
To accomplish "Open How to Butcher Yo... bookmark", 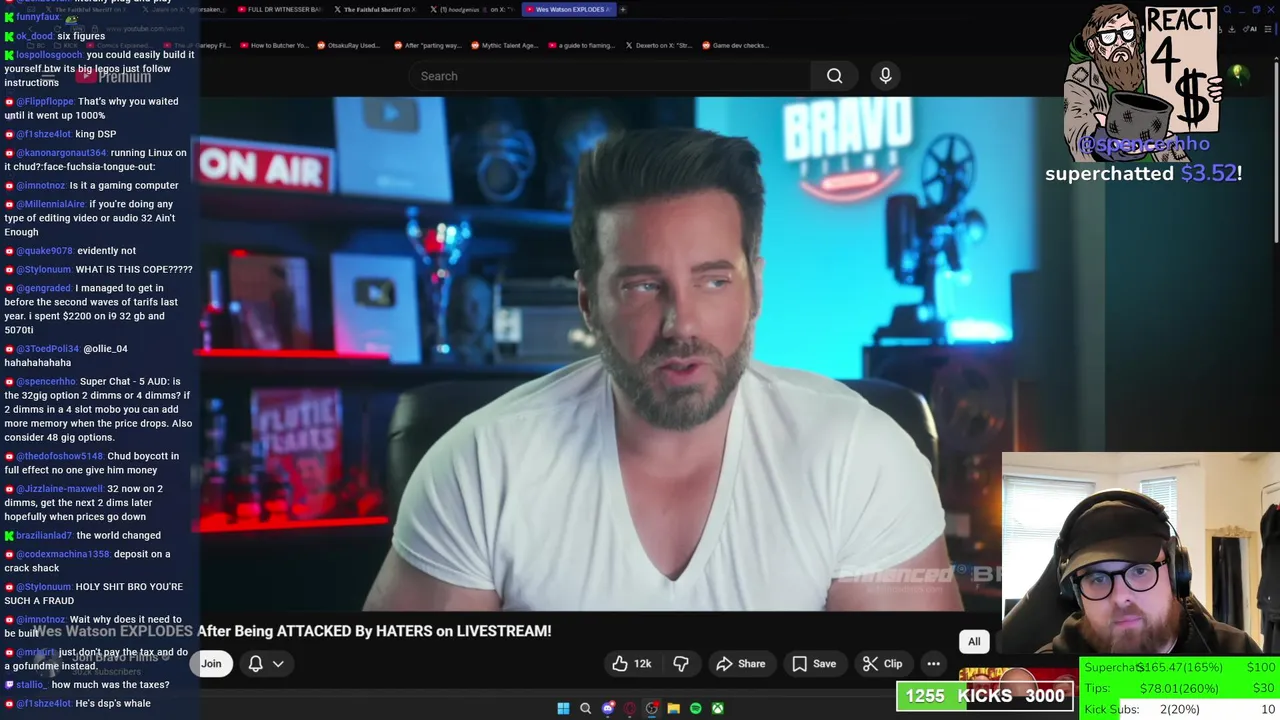I will [274, 45].
